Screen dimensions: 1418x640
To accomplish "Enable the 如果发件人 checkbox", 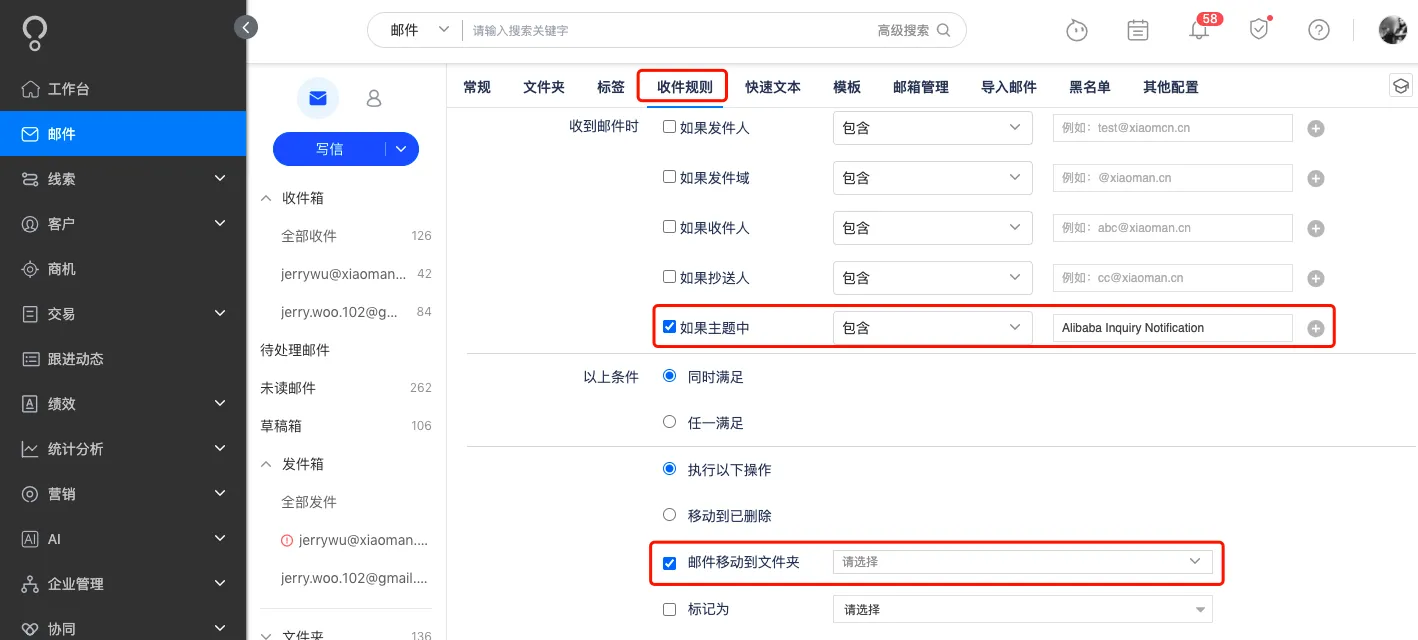I will [670, 127].
